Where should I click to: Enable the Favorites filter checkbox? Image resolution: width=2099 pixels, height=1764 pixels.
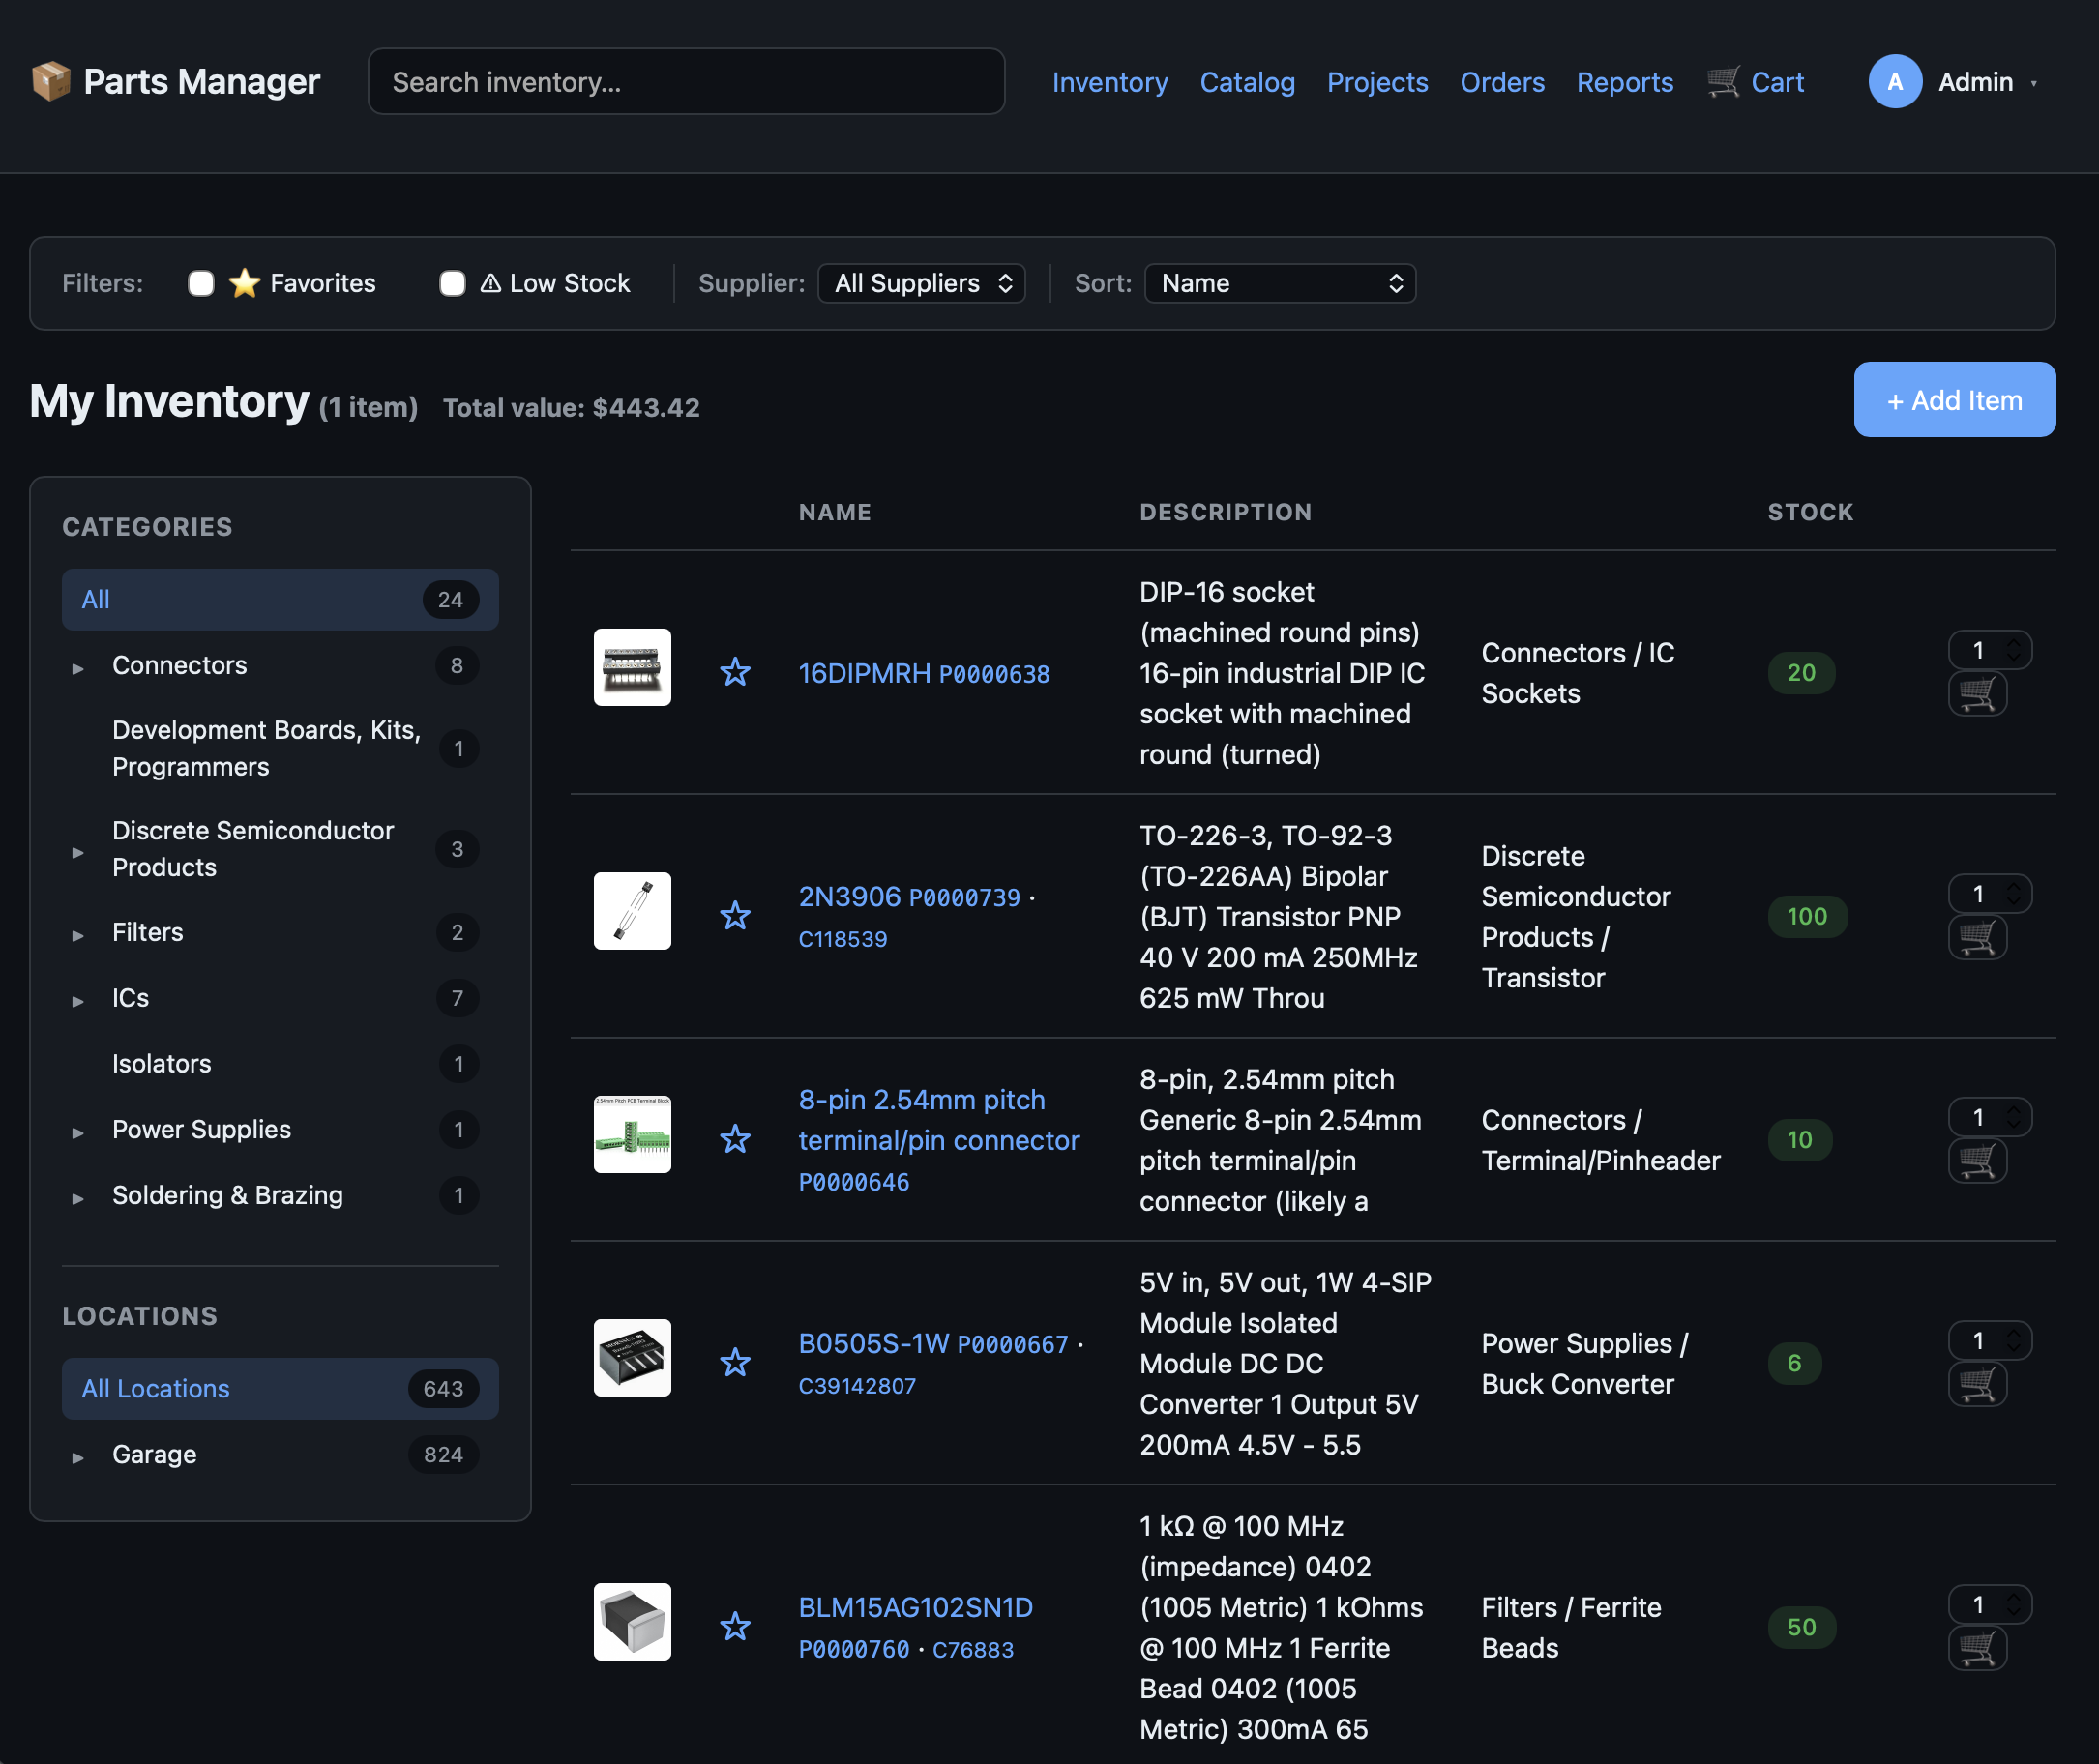pos(200,283)
